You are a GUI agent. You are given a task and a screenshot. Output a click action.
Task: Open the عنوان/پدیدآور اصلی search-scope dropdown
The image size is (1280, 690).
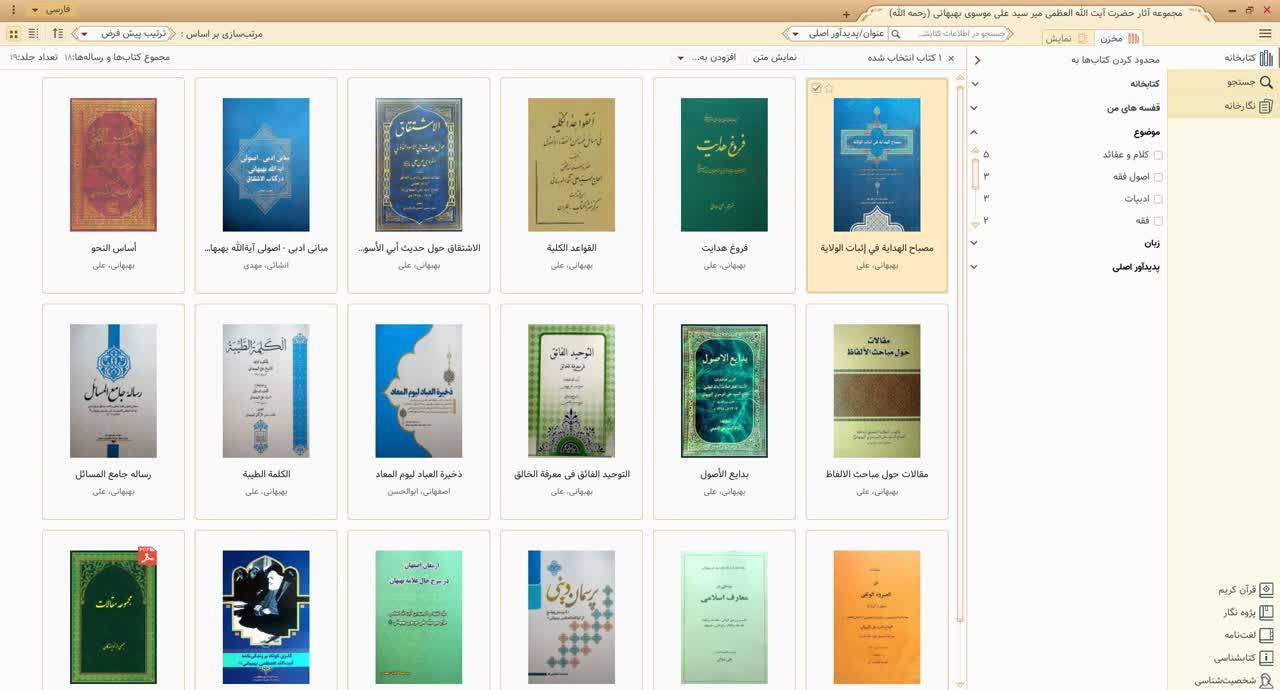tap(838, 34)
